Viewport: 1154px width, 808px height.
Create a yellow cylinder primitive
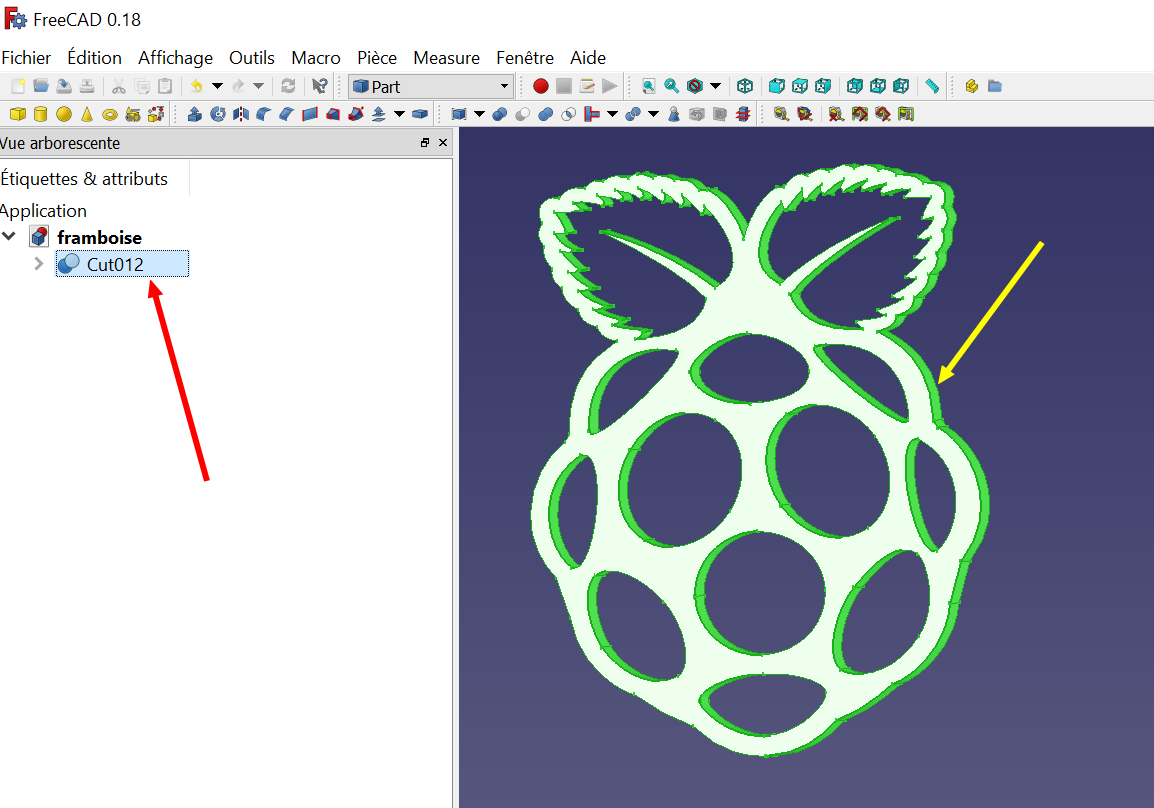(x=41, y=114)
